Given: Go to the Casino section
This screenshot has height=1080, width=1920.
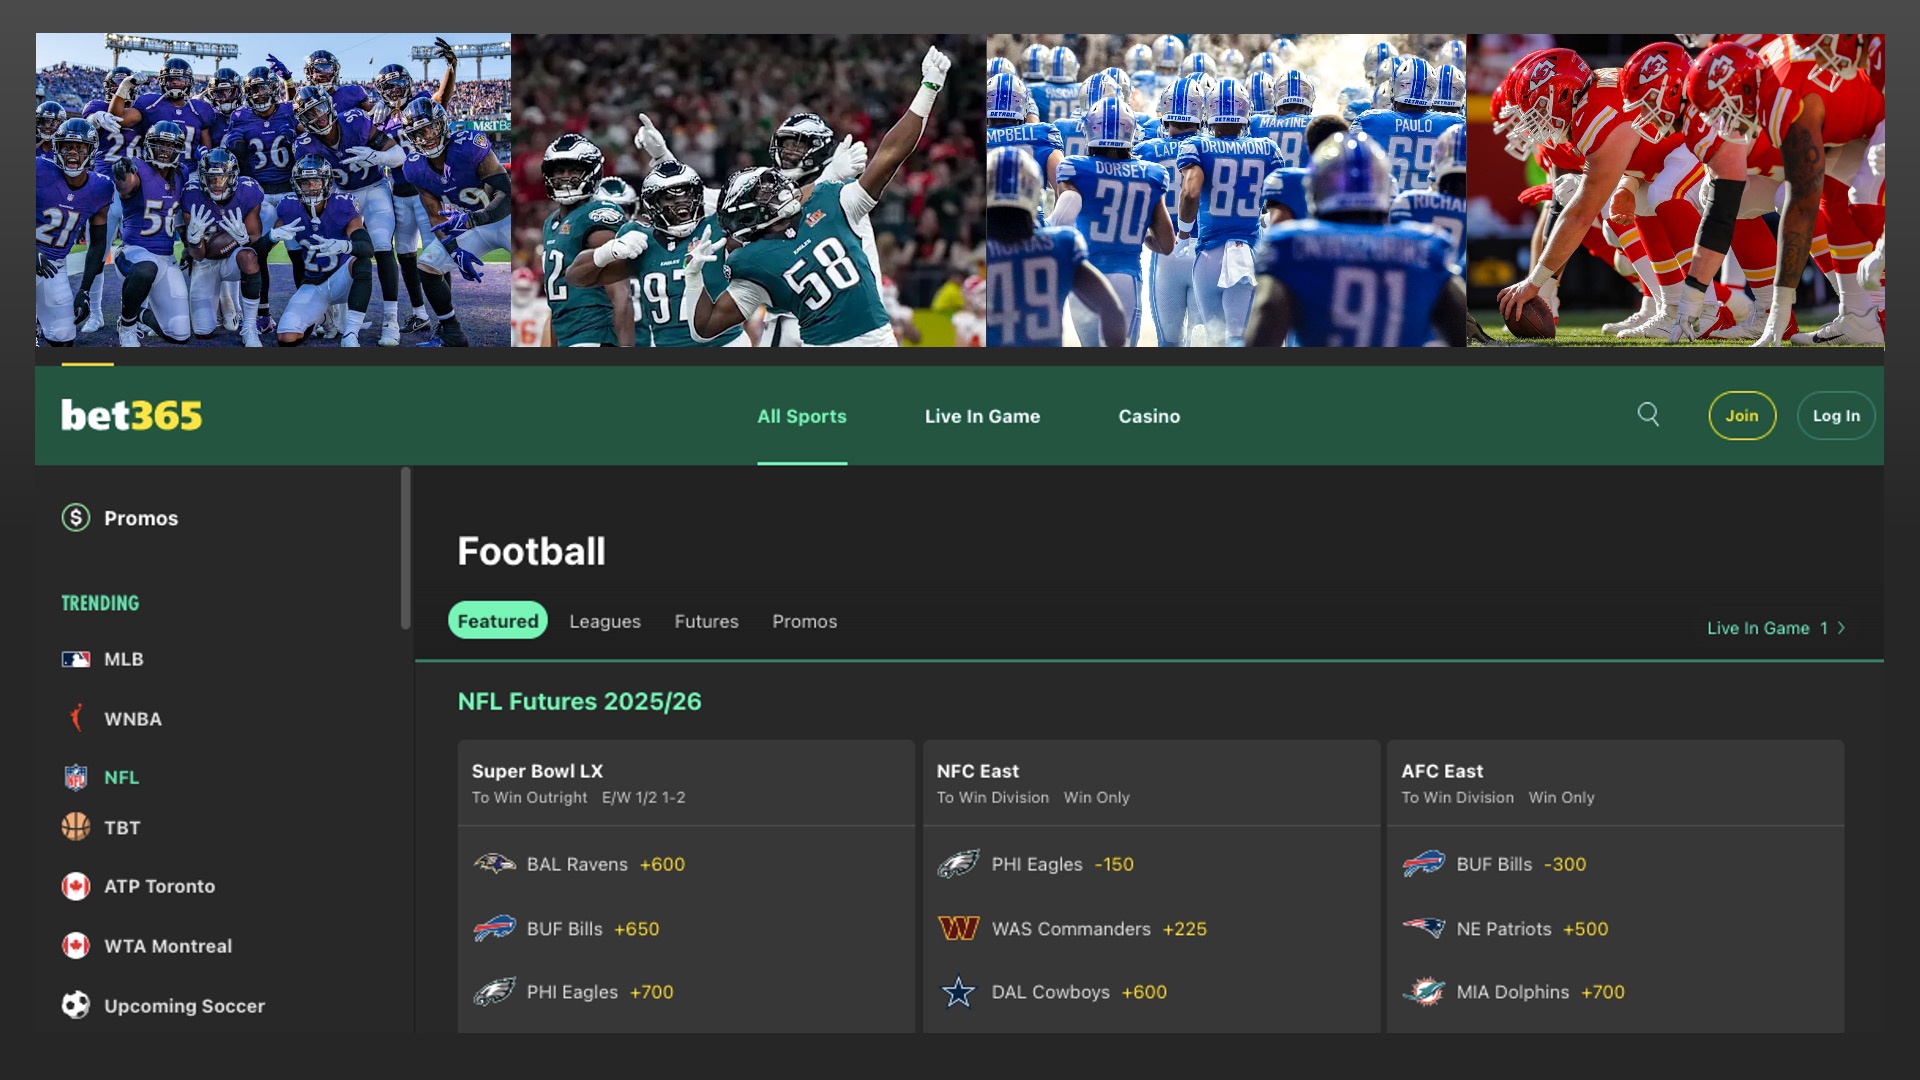Looking at the screenshot, I should pos(1149,416).
